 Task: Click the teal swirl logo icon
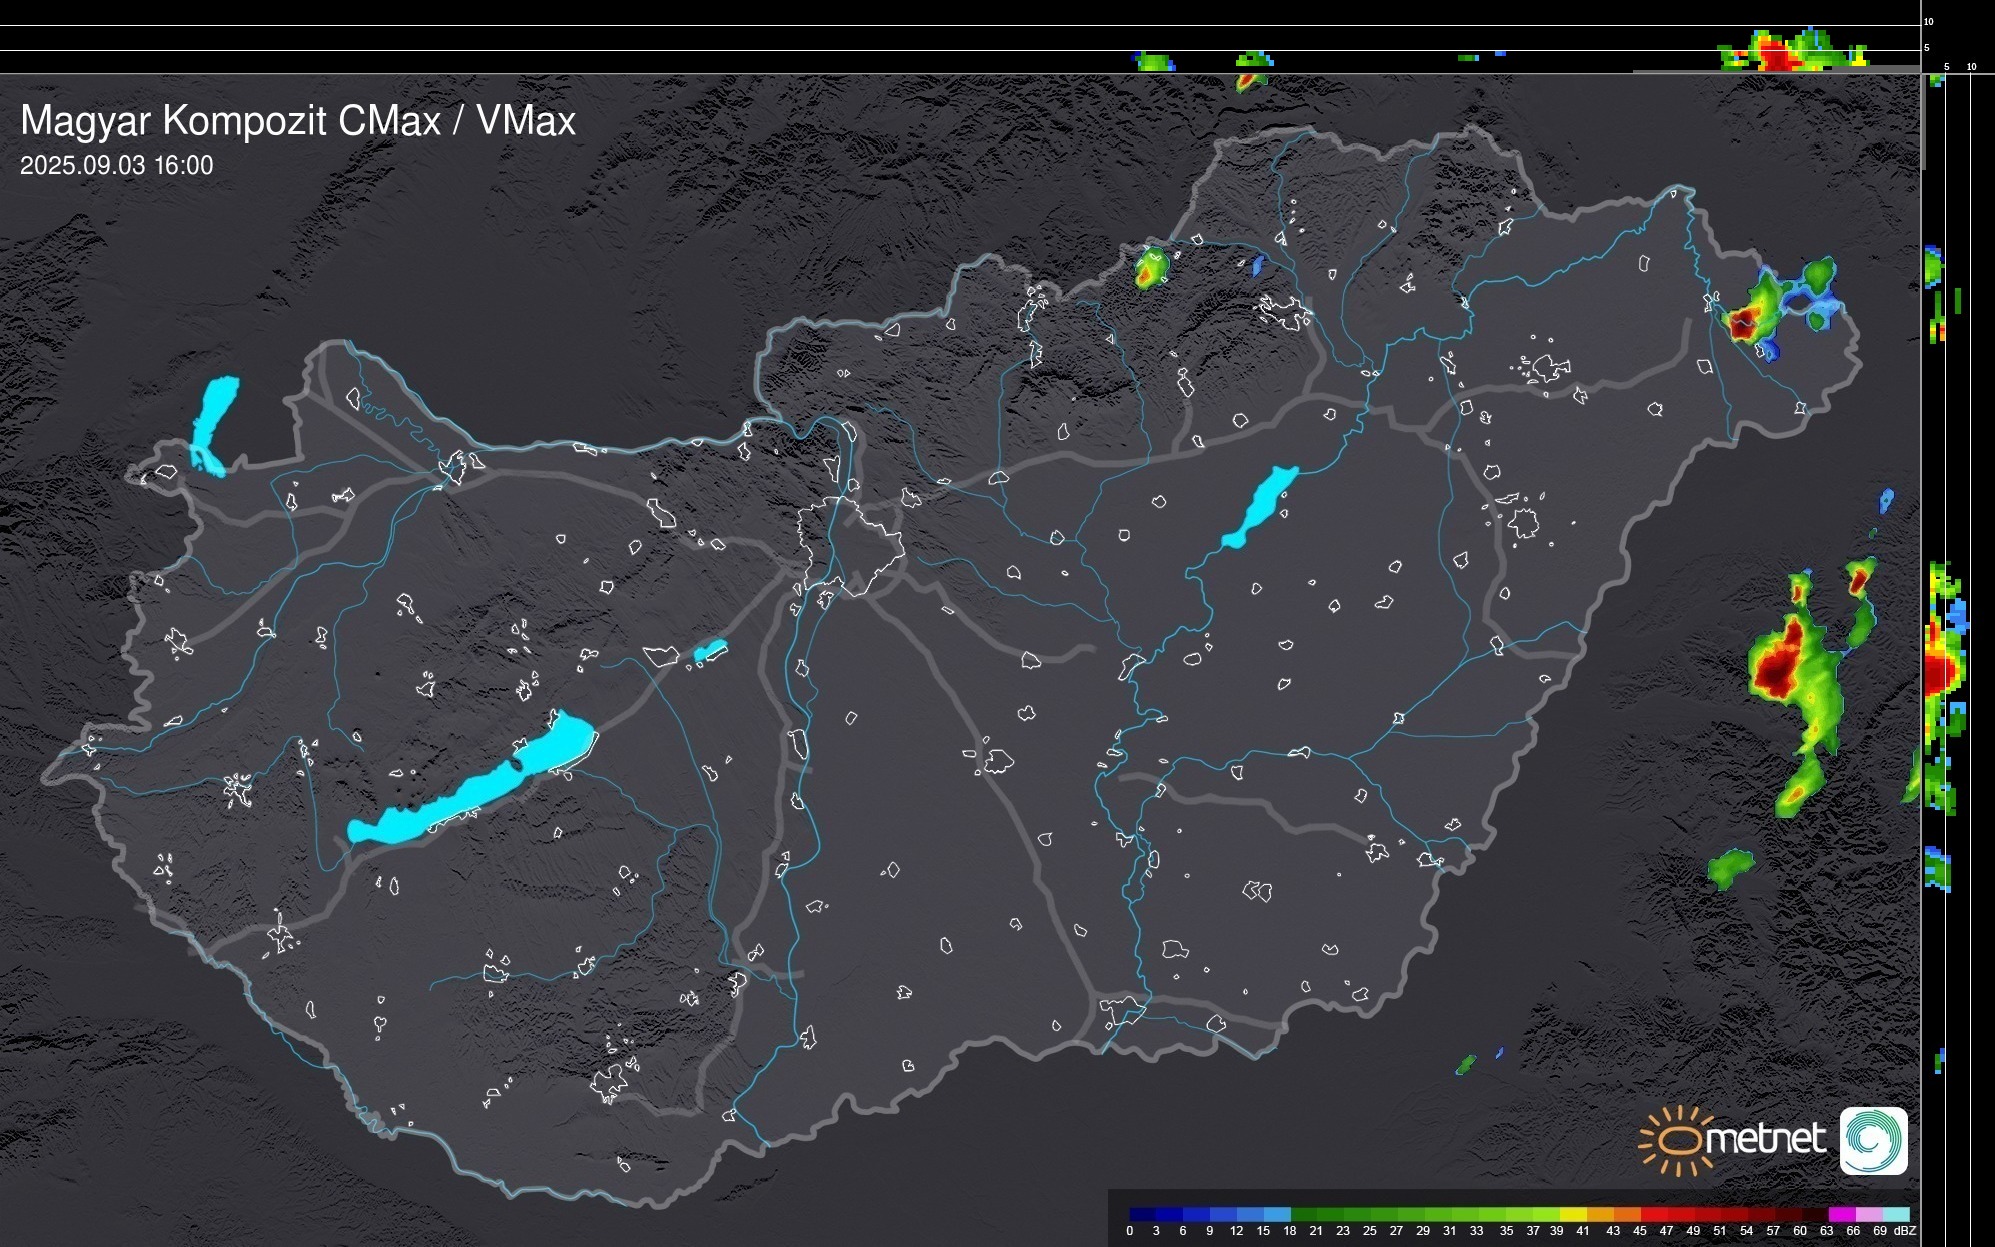(x=1873, y=1140)
